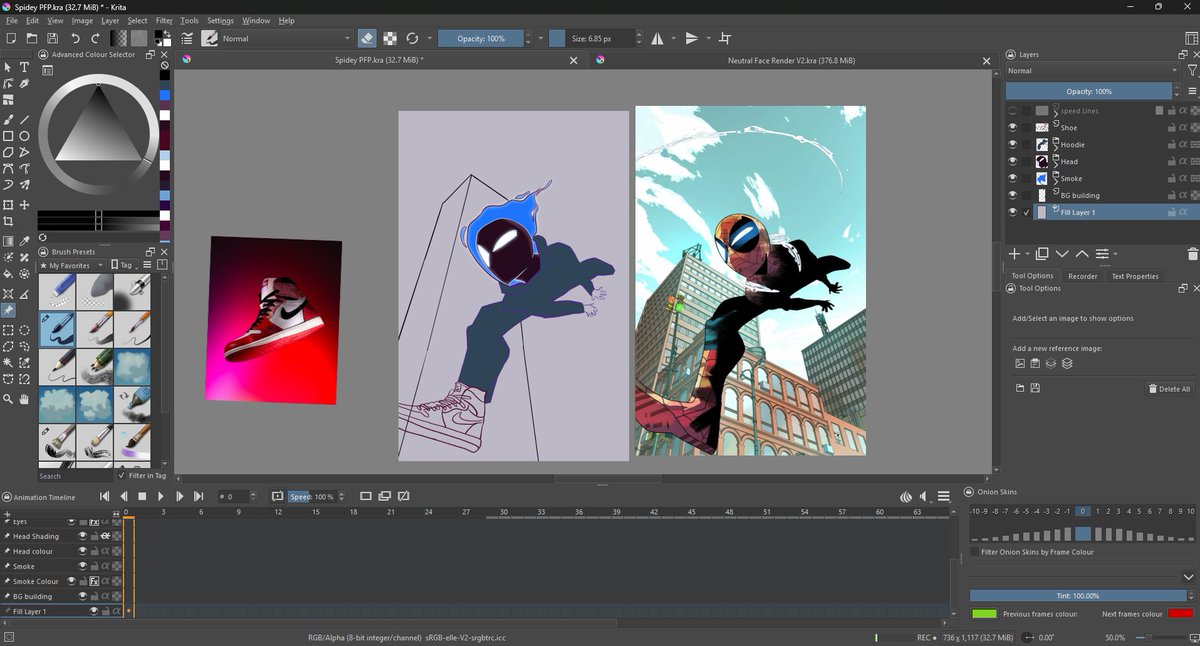
Task: Click the Delete All reference images button
Action: (x=1169, y=389)
